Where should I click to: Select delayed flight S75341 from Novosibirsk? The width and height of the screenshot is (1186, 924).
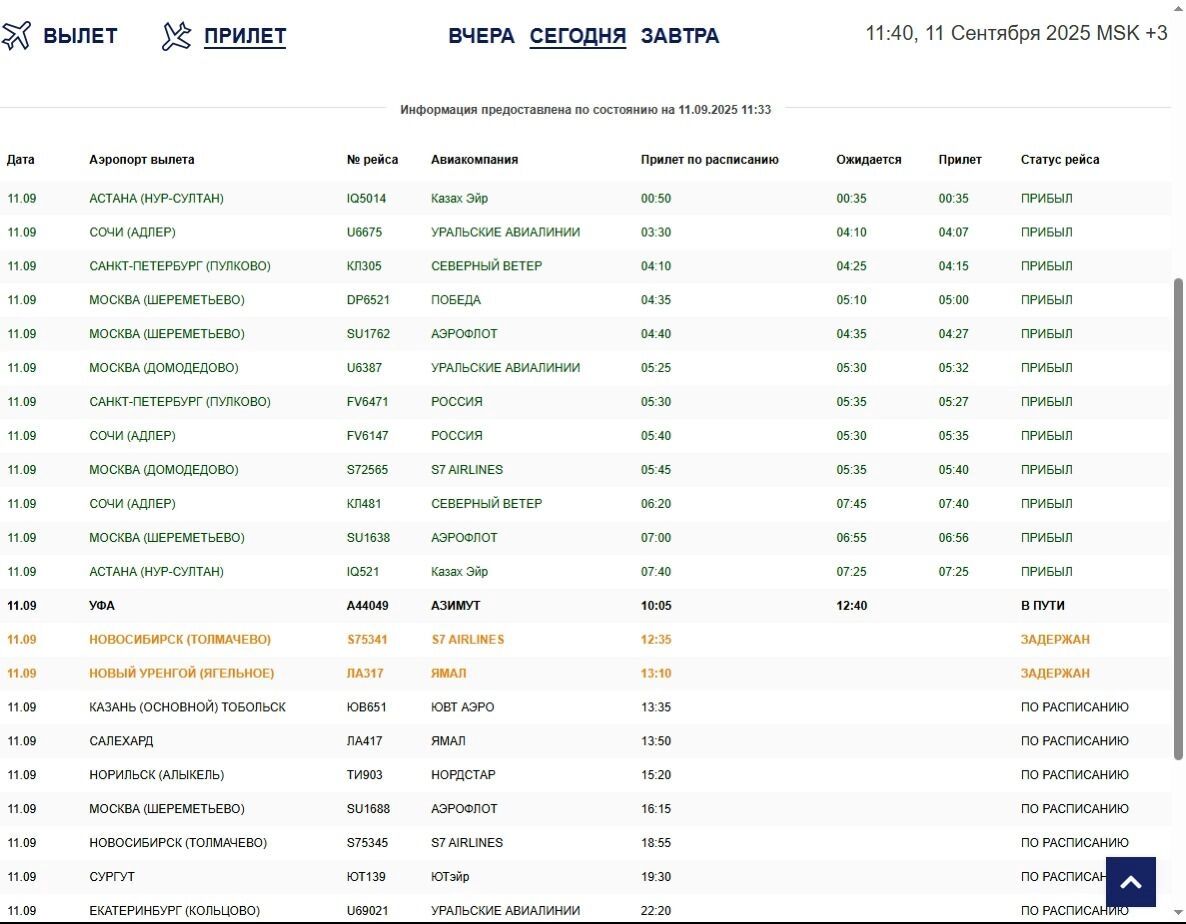click(367, 640)
